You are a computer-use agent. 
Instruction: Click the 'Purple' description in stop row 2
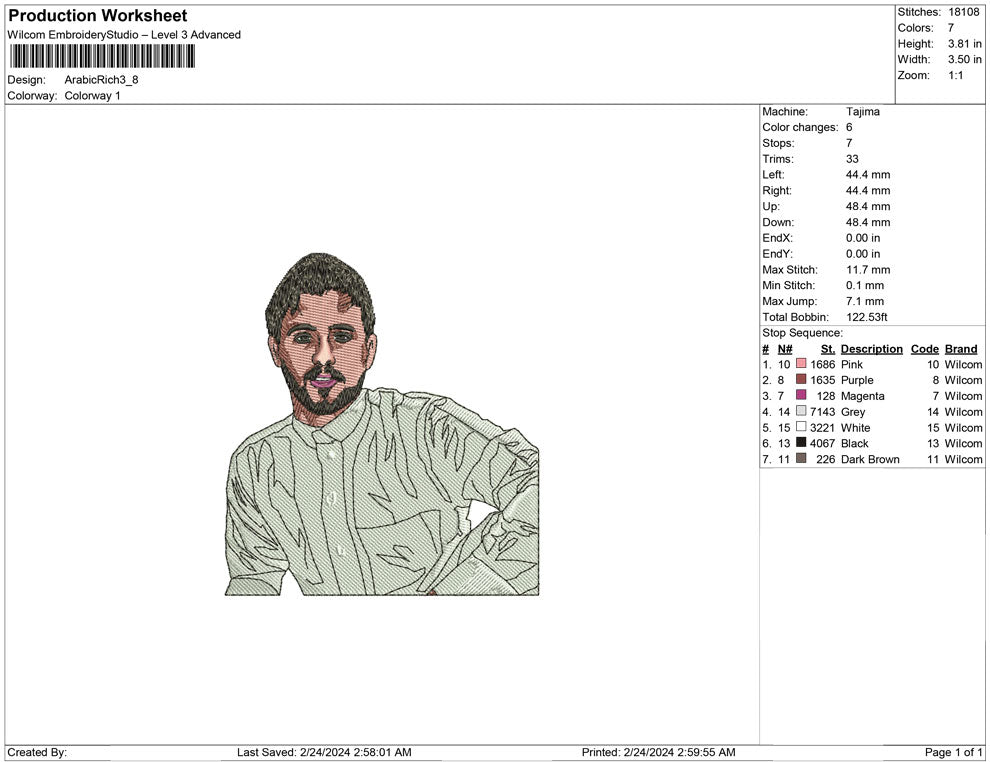[857, 380]
